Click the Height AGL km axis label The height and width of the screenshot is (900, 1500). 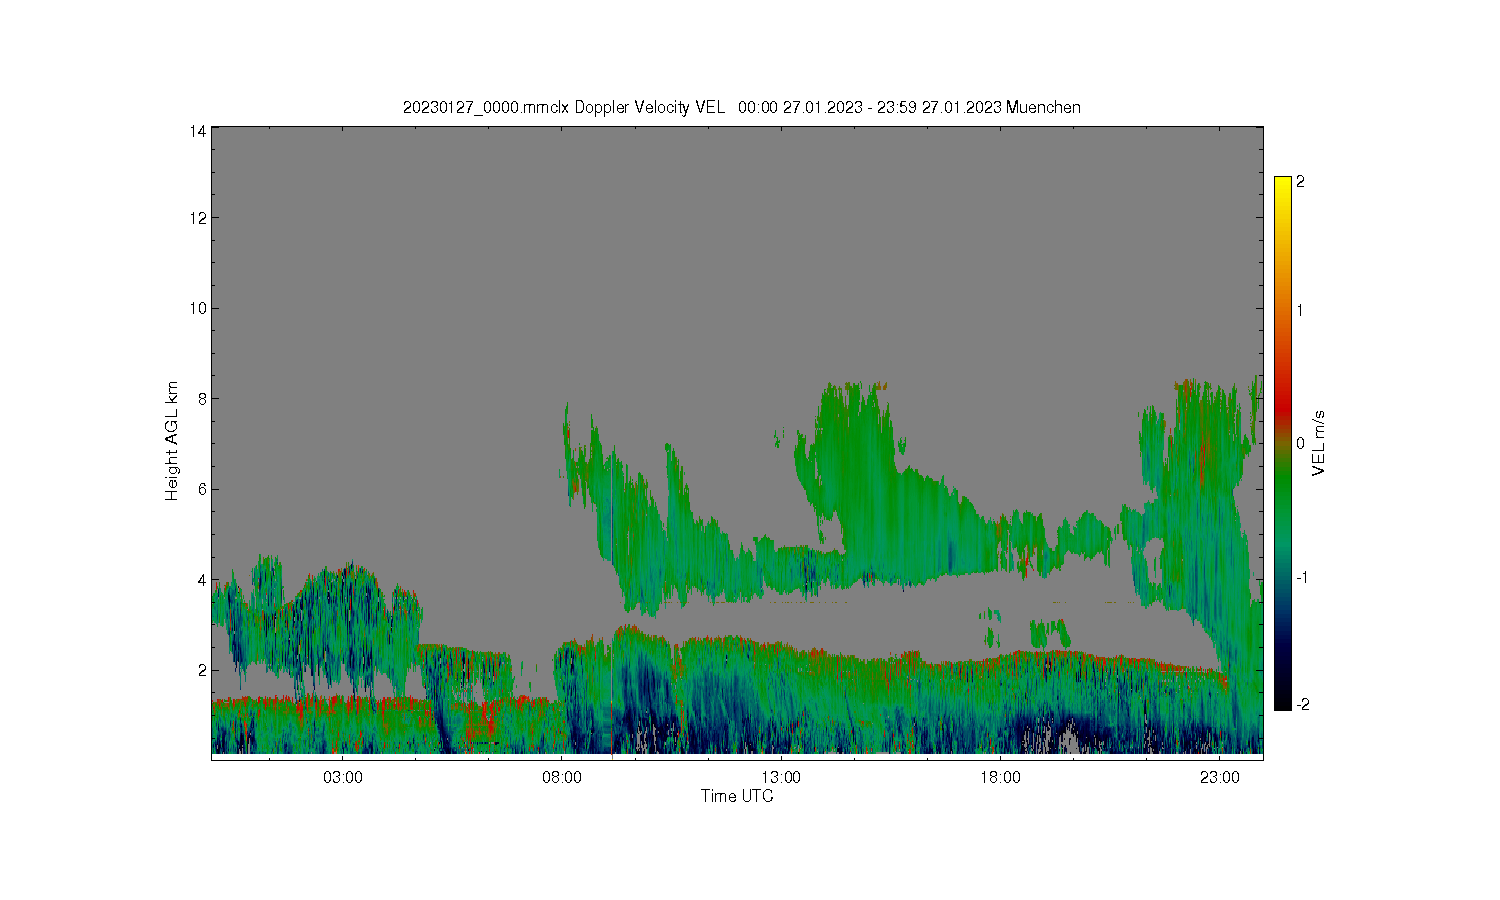click(172, 441)
